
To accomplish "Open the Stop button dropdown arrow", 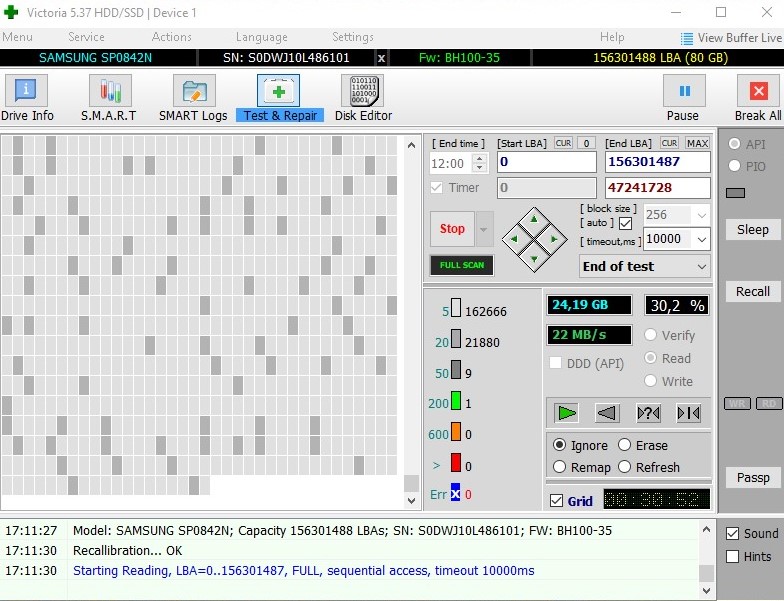I will tap(484, 229).
